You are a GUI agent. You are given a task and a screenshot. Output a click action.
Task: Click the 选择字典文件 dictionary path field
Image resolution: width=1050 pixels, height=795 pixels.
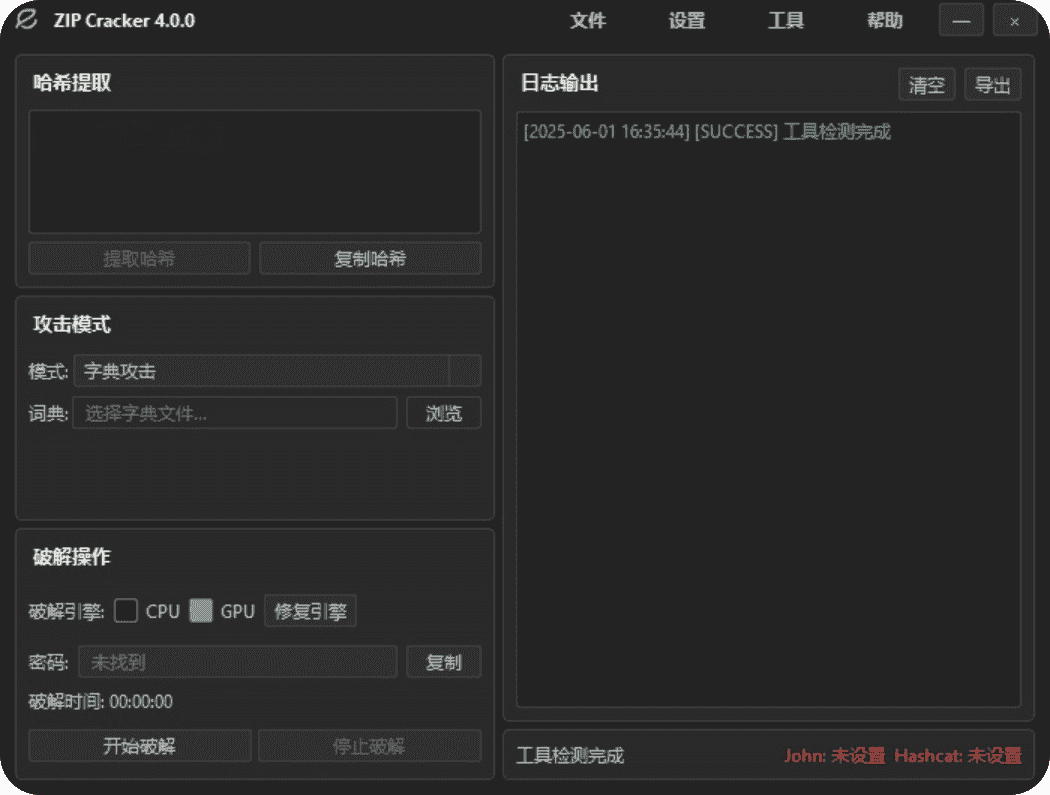point(235,413)
